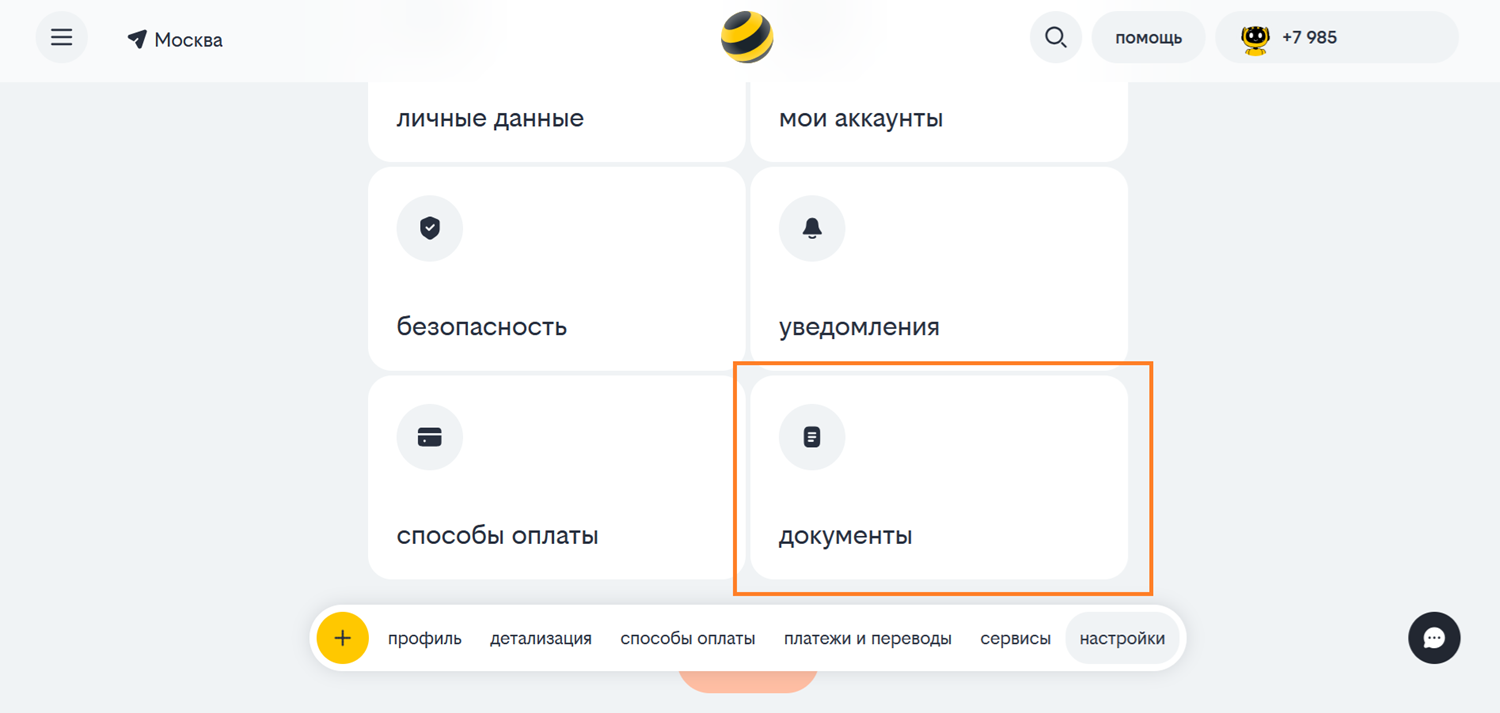Select Москва region text
The width and height of the screenshot is (1500, 713).
(189, 40)
